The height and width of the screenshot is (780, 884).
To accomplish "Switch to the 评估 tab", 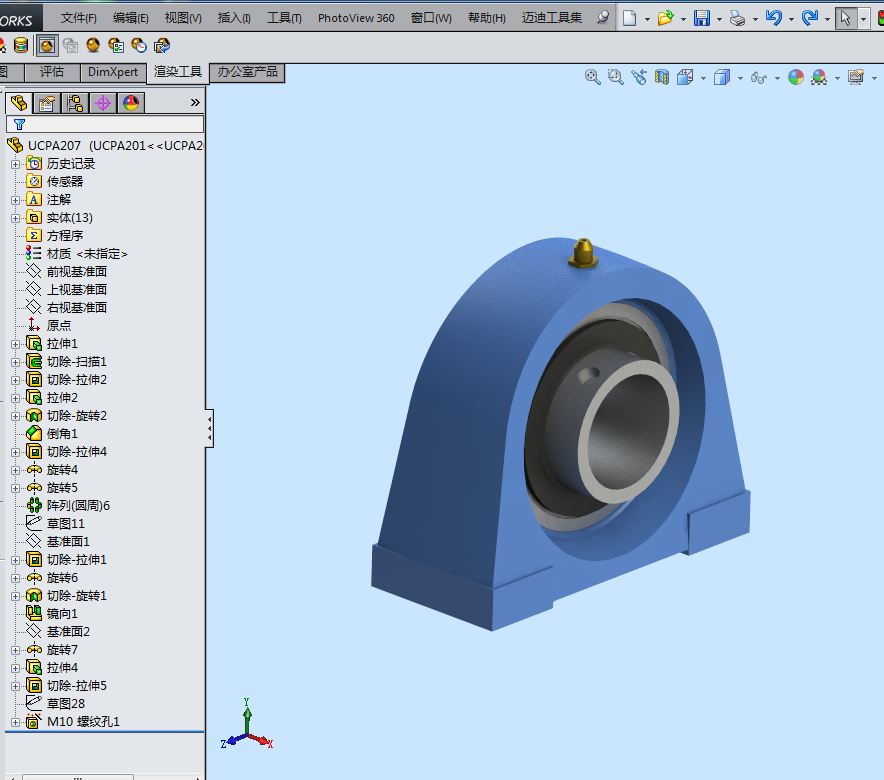I will click(52, 72).
